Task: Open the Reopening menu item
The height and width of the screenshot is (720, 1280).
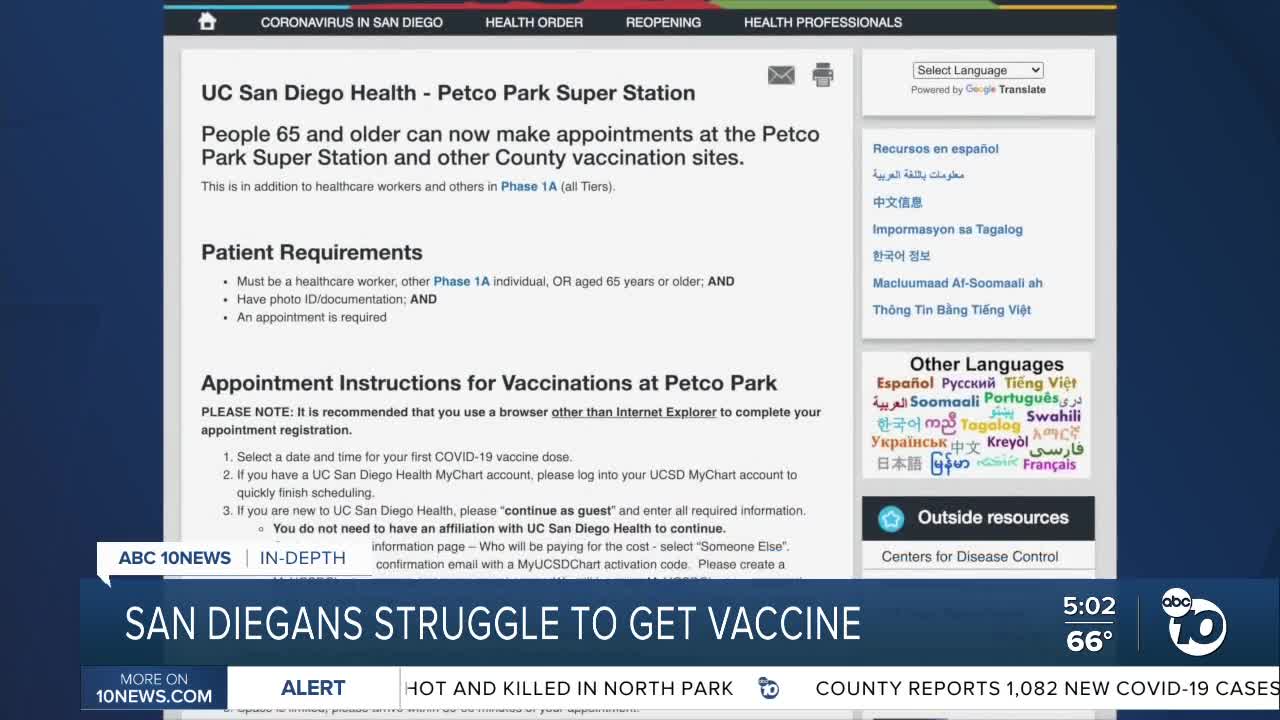Action: [x=663, y=22]
